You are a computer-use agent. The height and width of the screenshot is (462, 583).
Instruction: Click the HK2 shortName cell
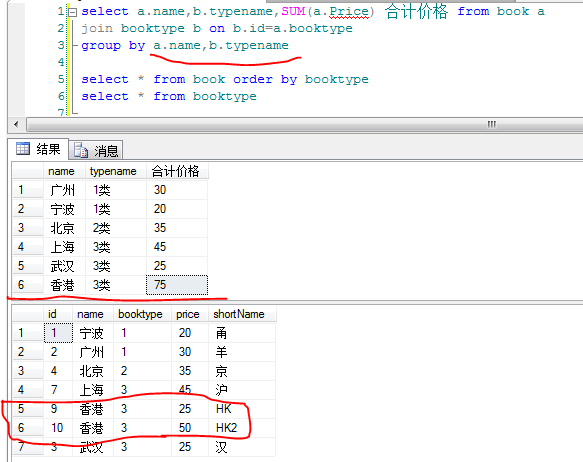242,428
